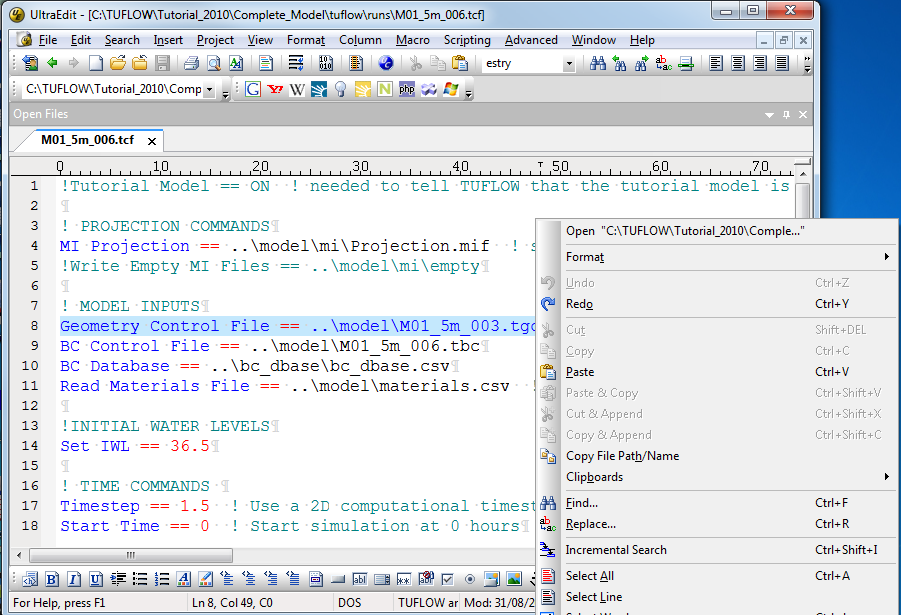Click the Justify toolbar icon
Screen dimensions: 901x615
click(781, 63)
